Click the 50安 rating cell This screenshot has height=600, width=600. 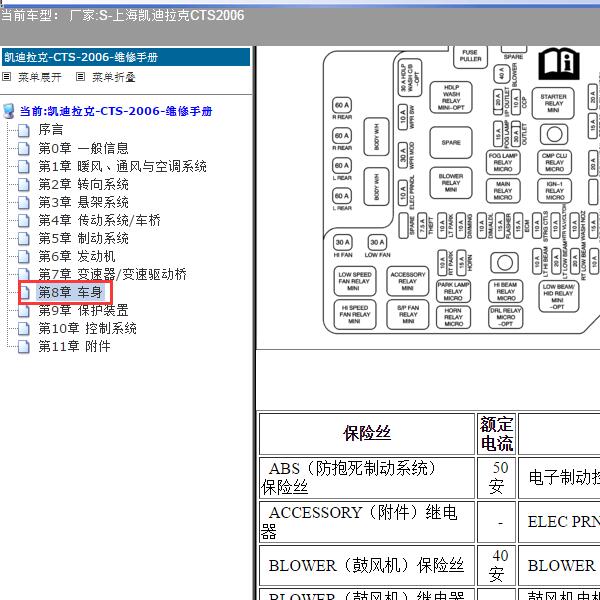point(496,478)
